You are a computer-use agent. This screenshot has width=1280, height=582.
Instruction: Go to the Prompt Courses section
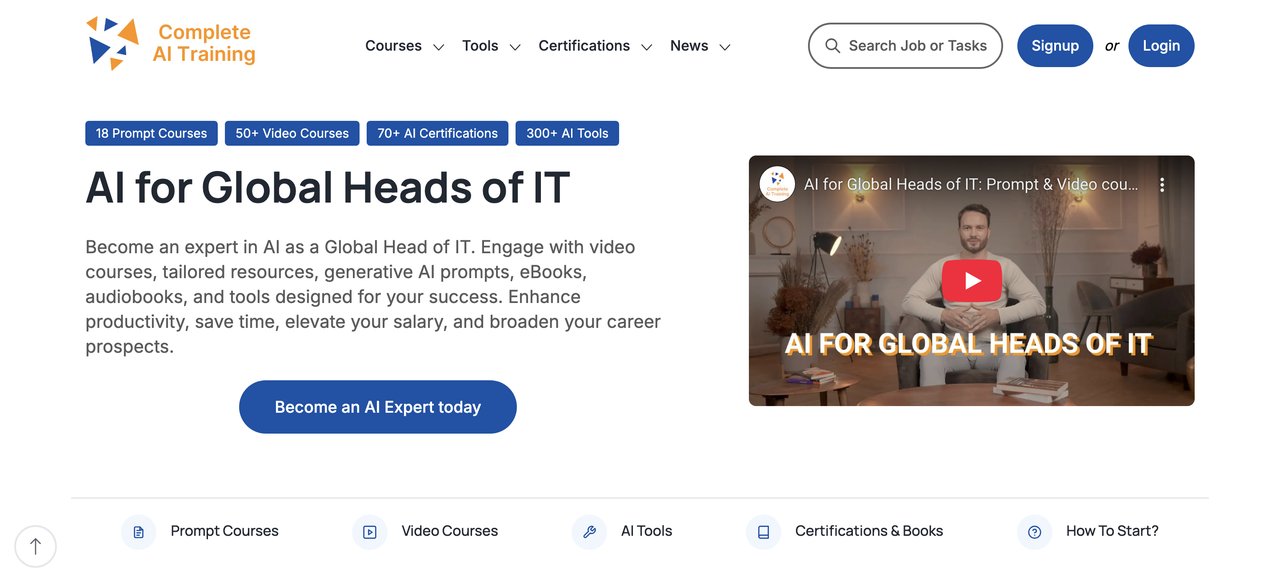225,531
